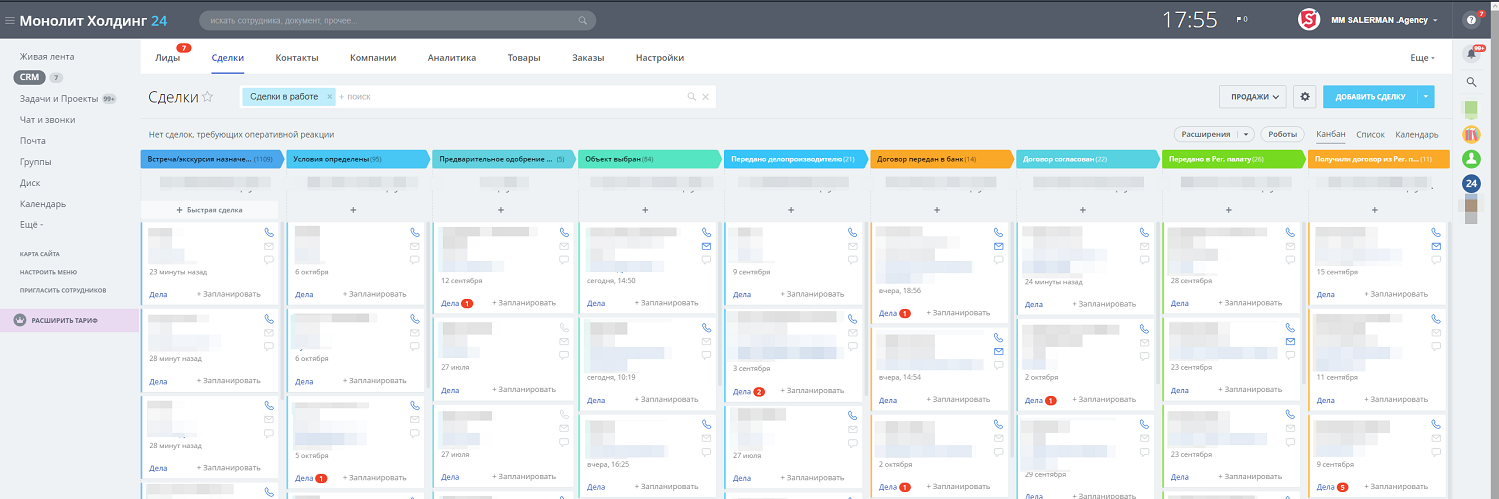Open the help question mark icon
The width and height of the screenshot is (1499, 499).
[1471, 20]
